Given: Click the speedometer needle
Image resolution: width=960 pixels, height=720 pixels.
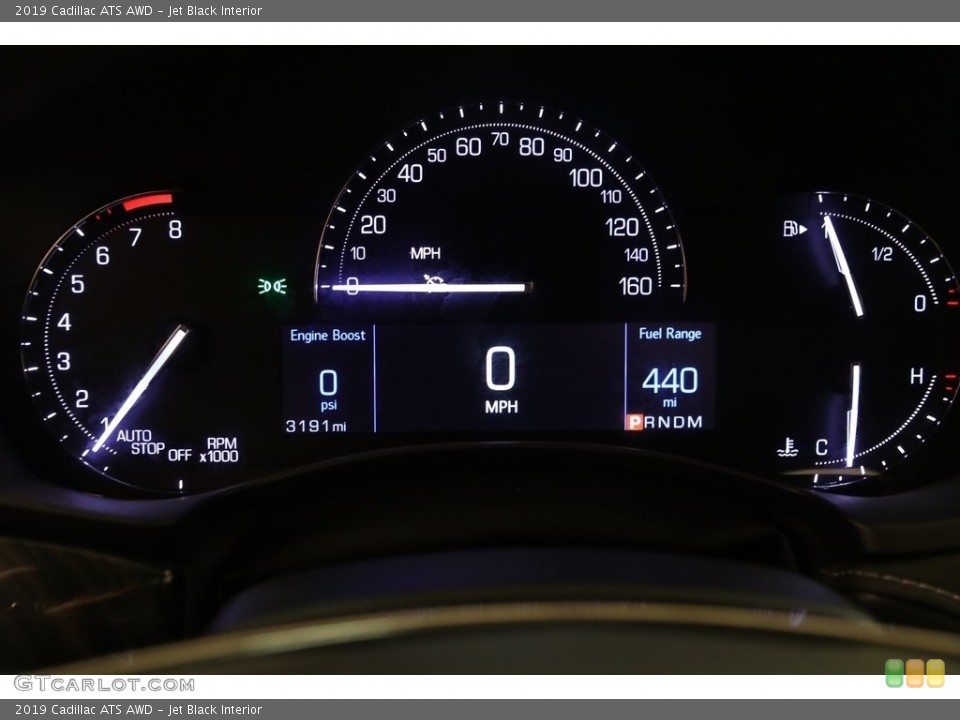Looking at the screenshot, I should [429, 287].
